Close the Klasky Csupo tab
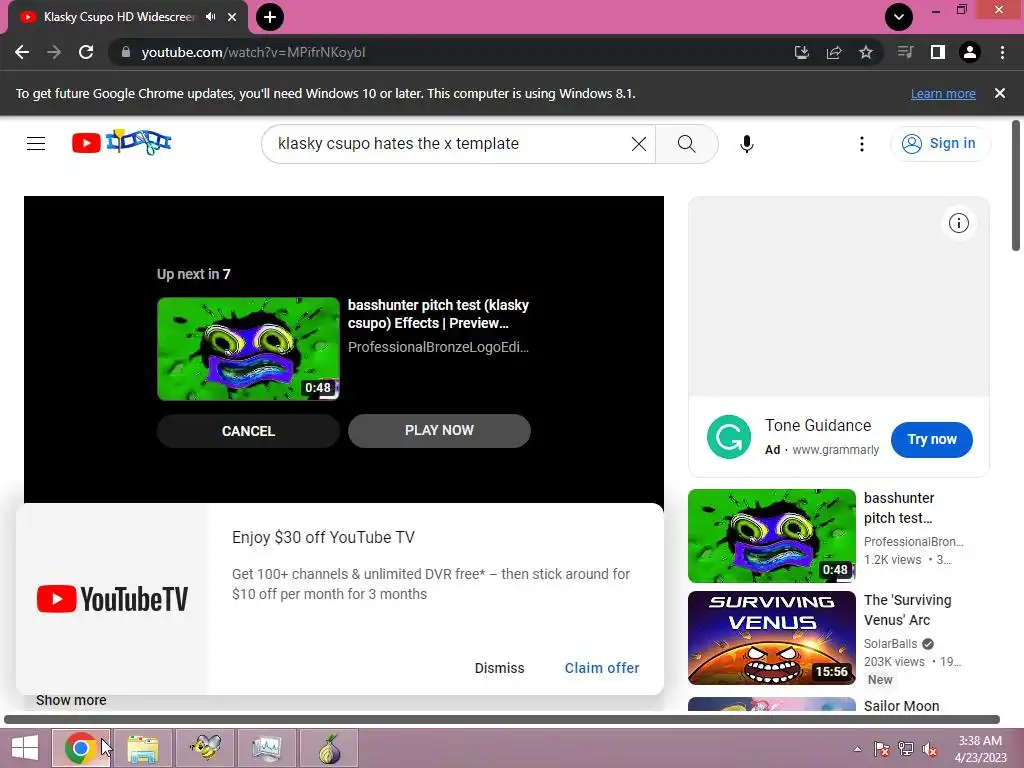 click(x=232, y=17)
